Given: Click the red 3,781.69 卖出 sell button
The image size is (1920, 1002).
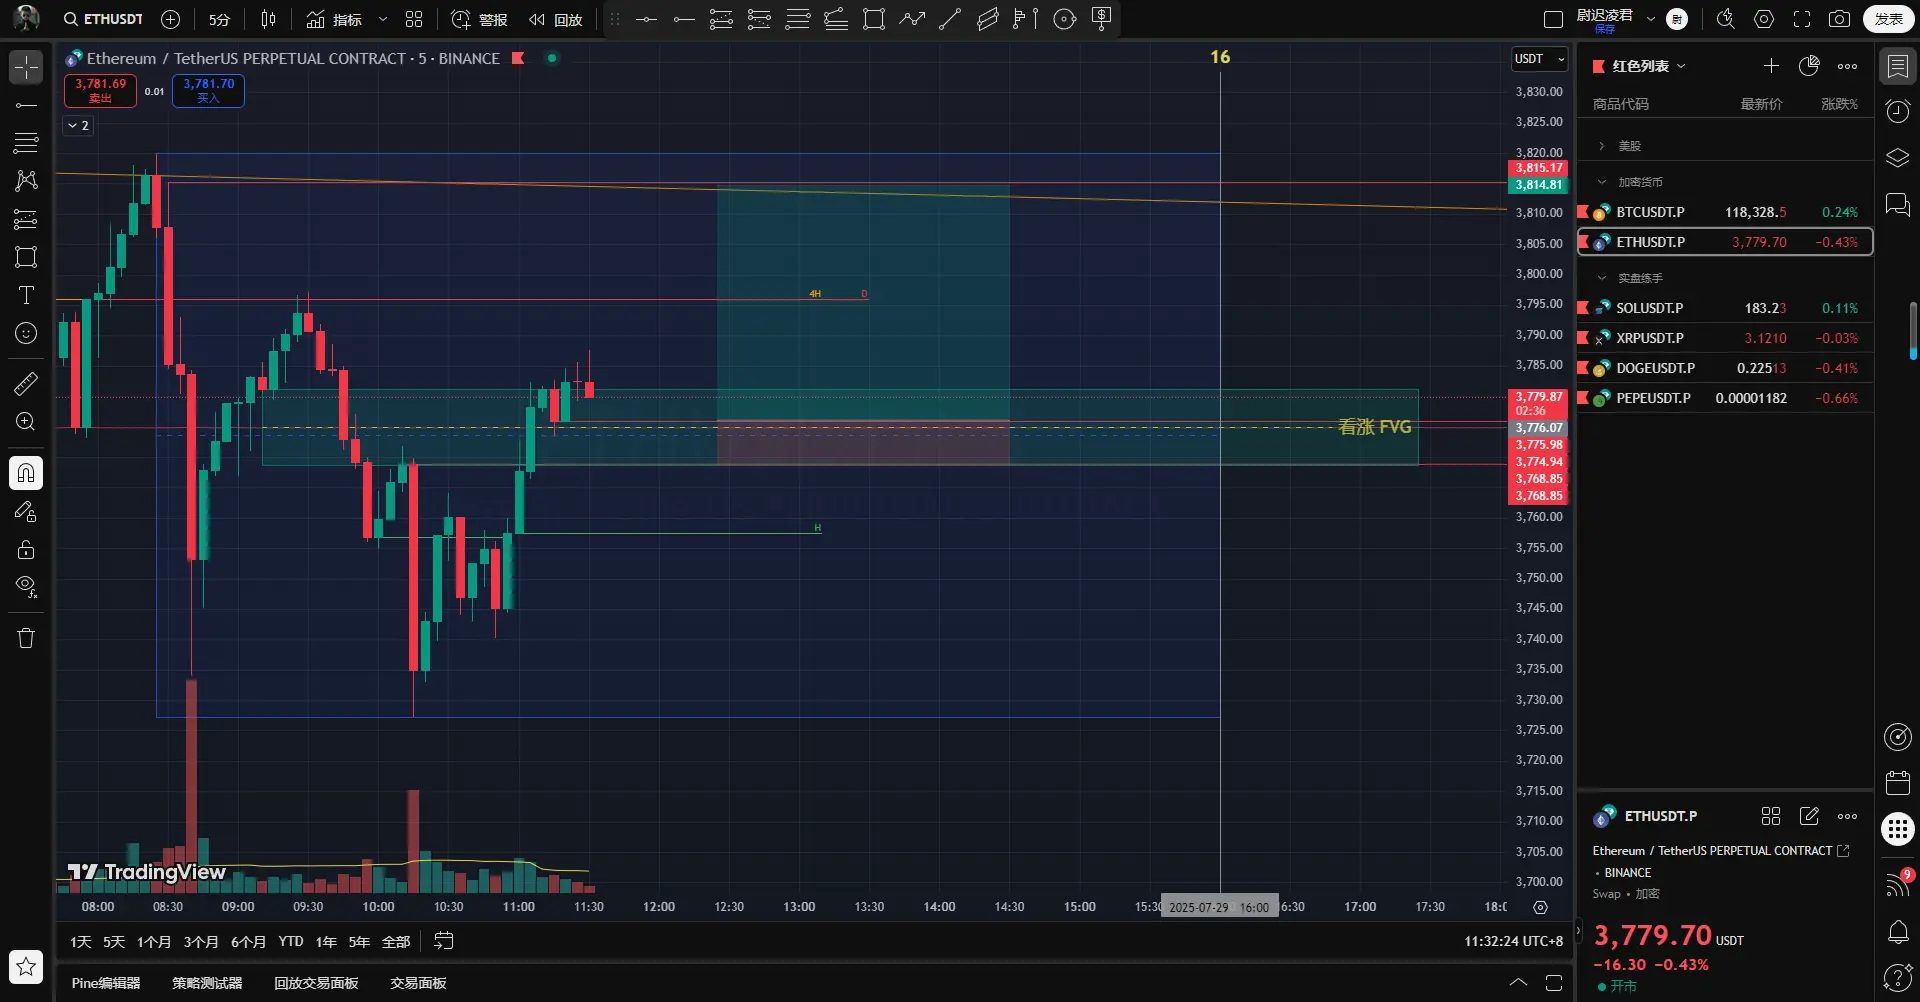Looking at the screenshot, I should [x=100, y=91].
